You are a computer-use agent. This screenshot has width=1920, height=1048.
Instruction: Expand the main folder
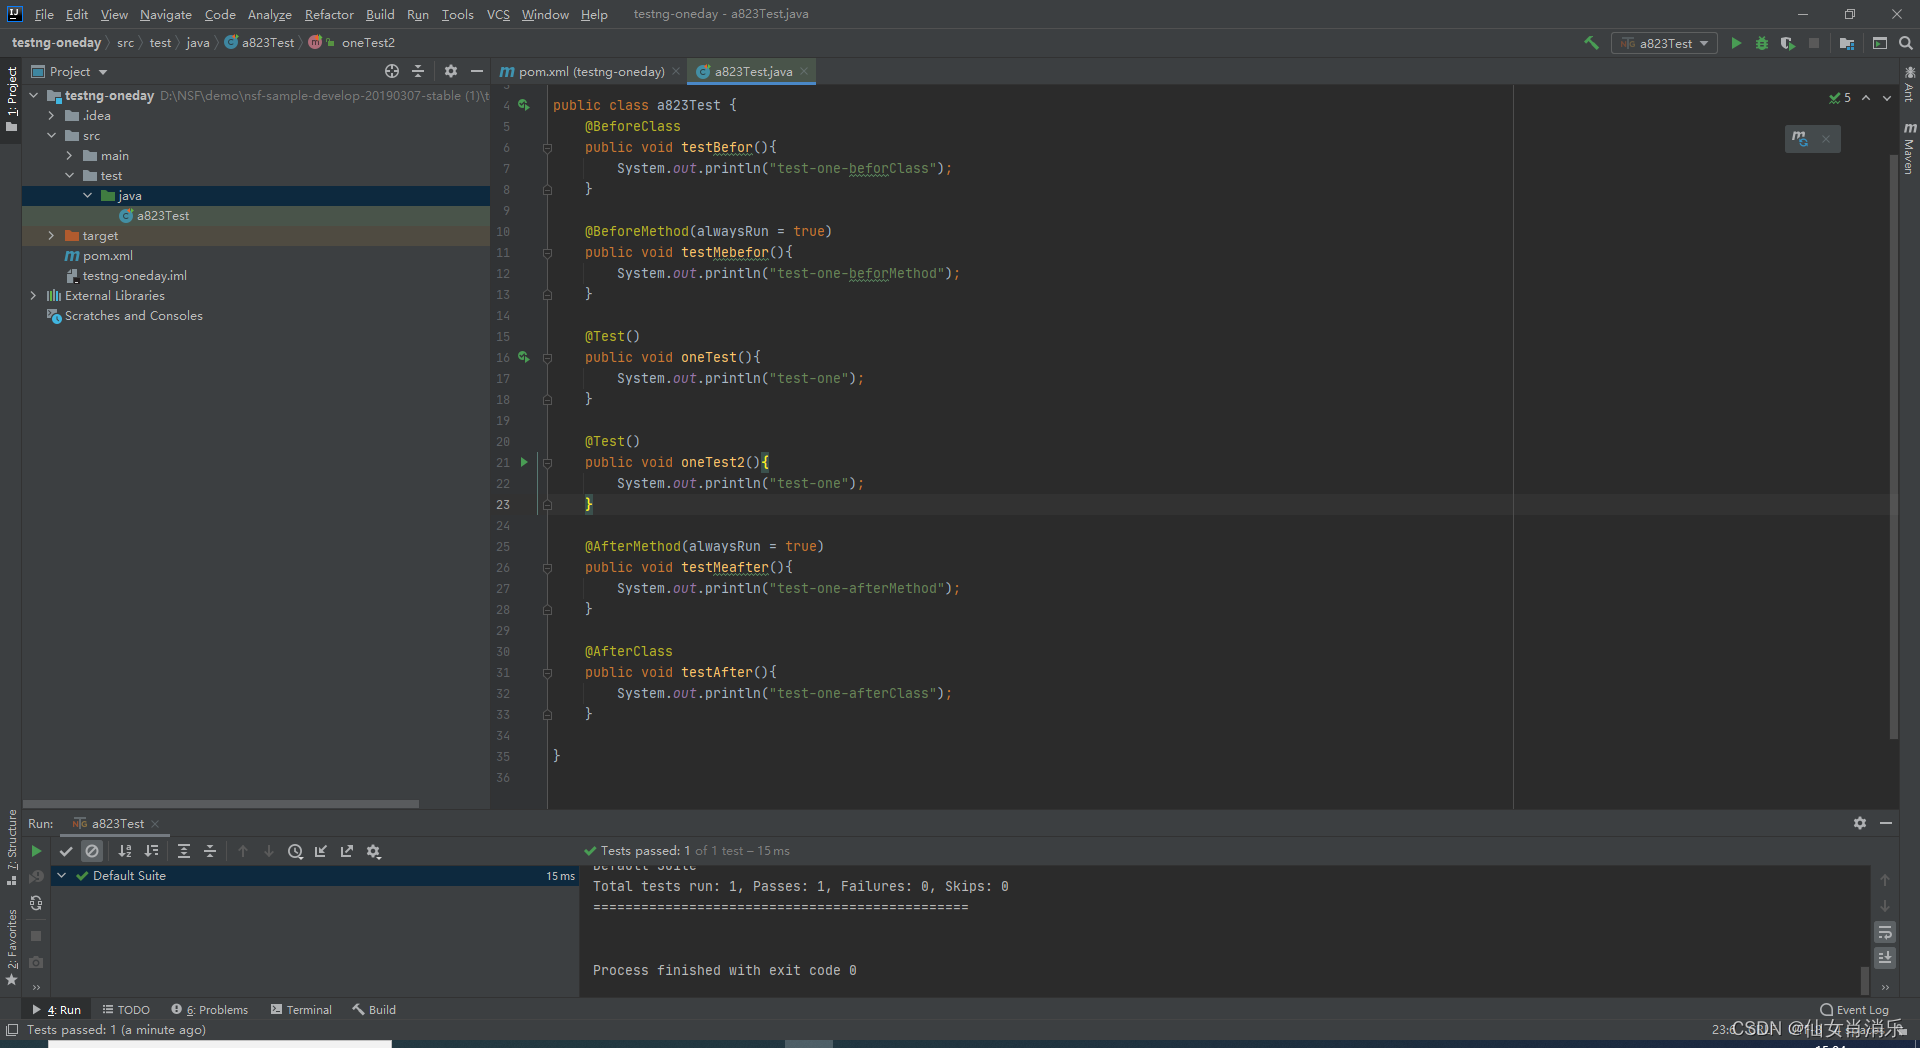(x=70, y=155)
